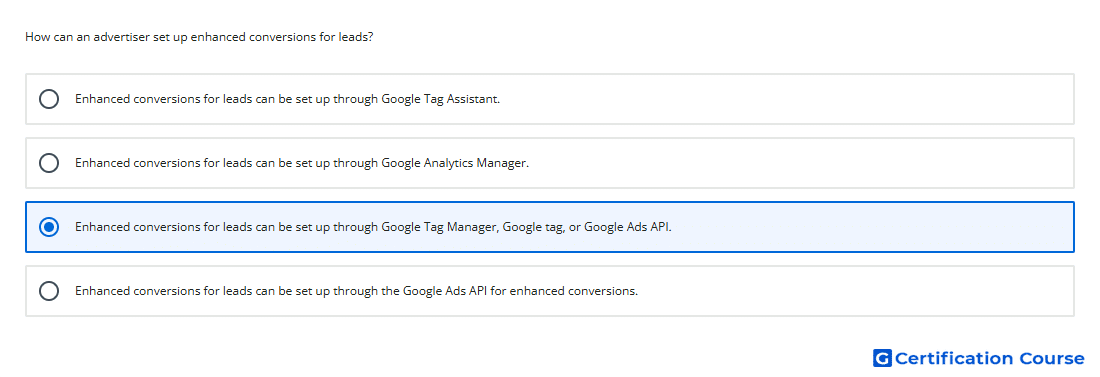Click the highlighted answer's sentence text
This screenshot has height=377, width=1100.
[x=373, y=227]
